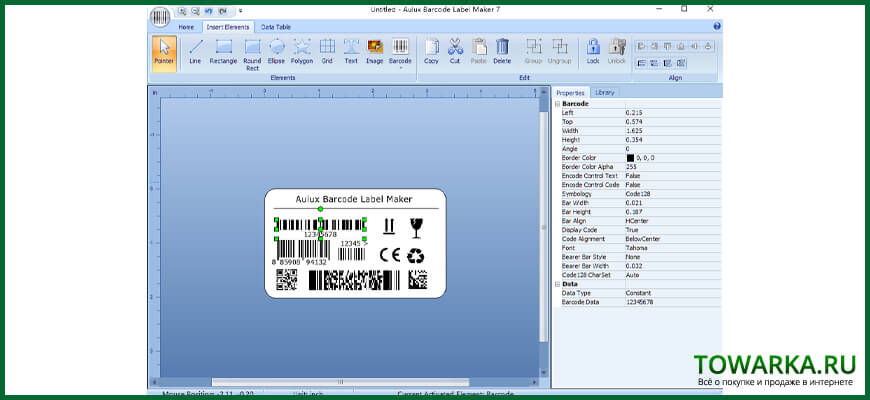Select the Polygon tool
Image resolution: width=870 pixels, height=400 pixels.
[302, 52]
